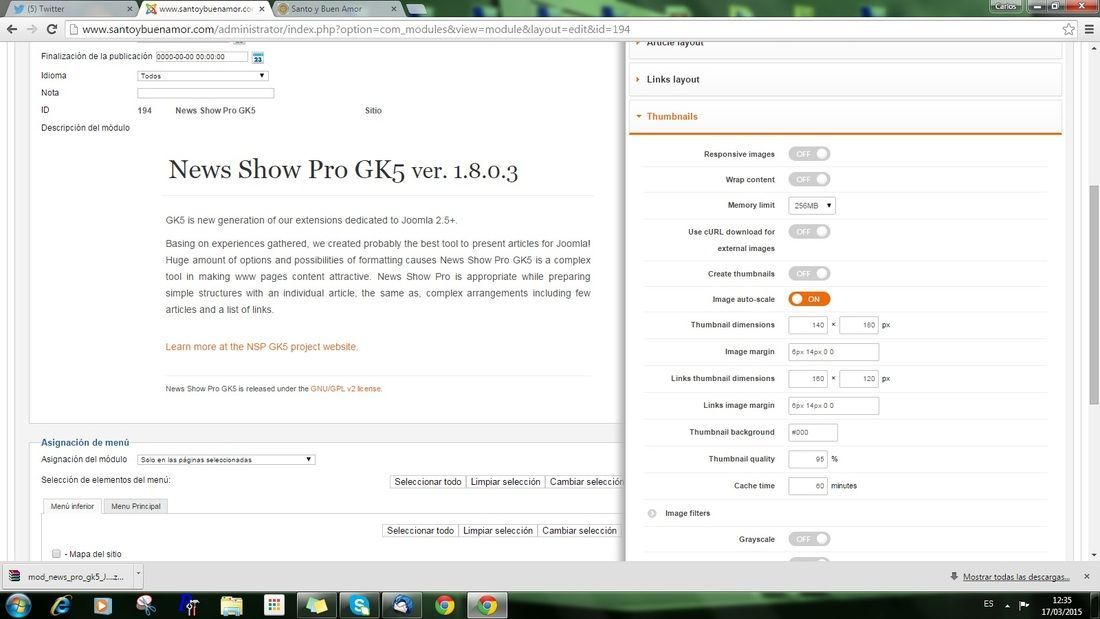Bookmark this page with the star icon
Screen dimensions: 1100x619
click(x=1068, y=29)
